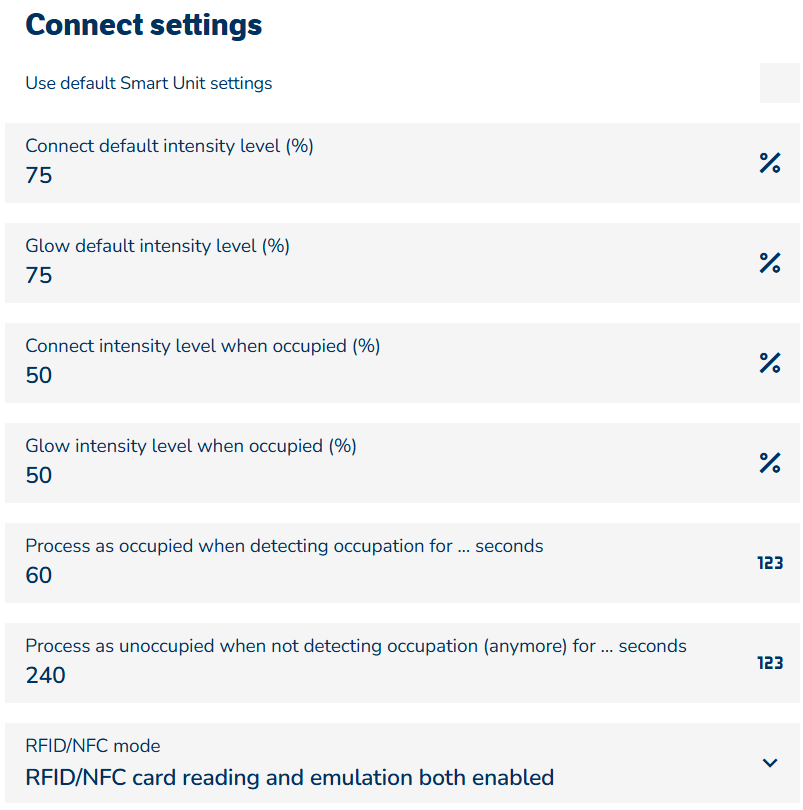Click 123 icon for unoccupied detection seconds

coord(769,663)
